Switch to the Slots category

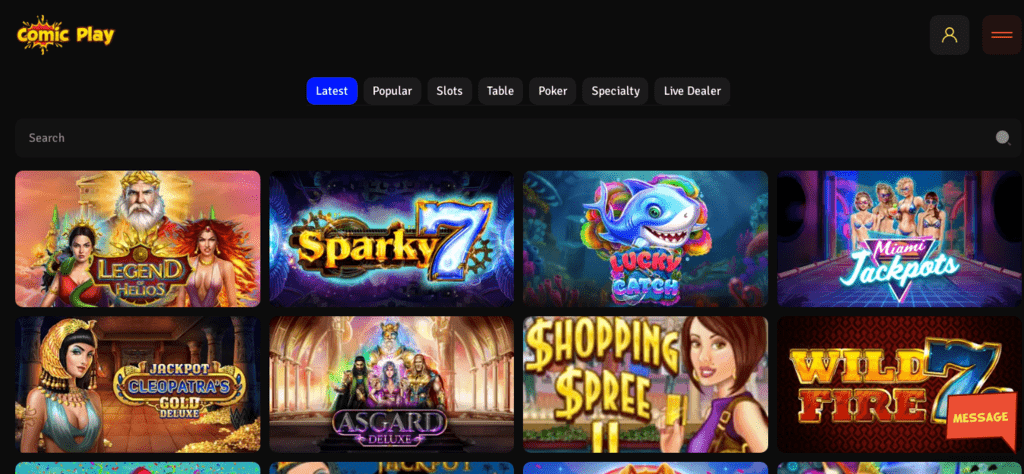click(x=449, y=91)
